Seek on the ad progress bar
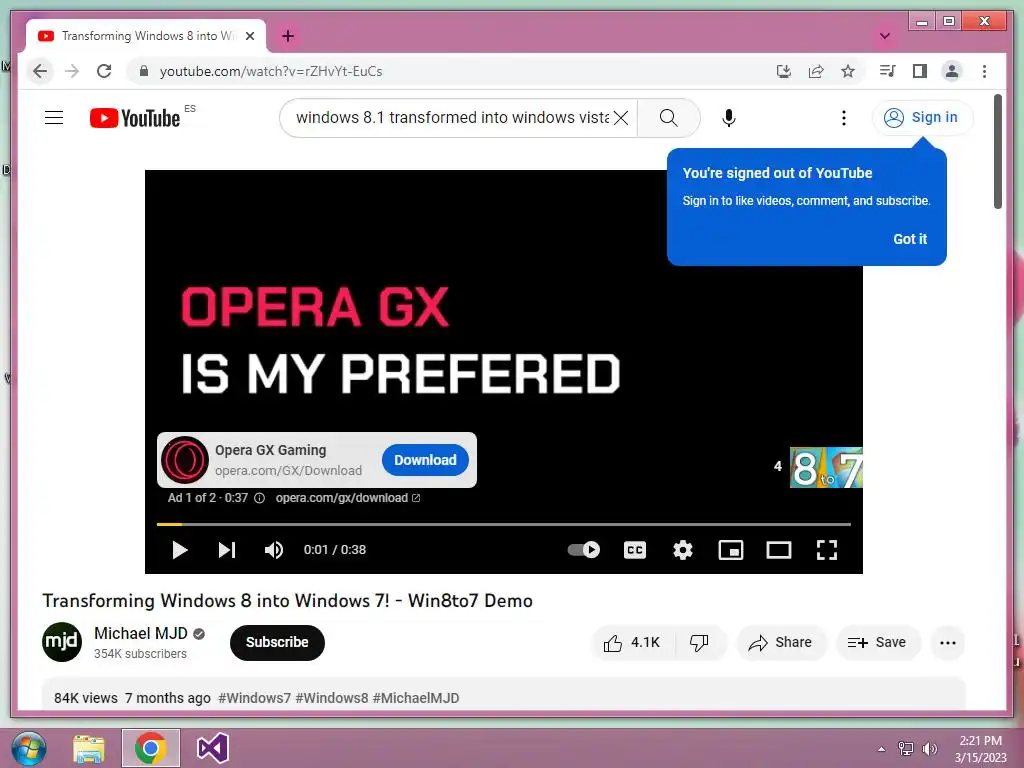Screen dimensions: 1024x768 click(504, 524)
